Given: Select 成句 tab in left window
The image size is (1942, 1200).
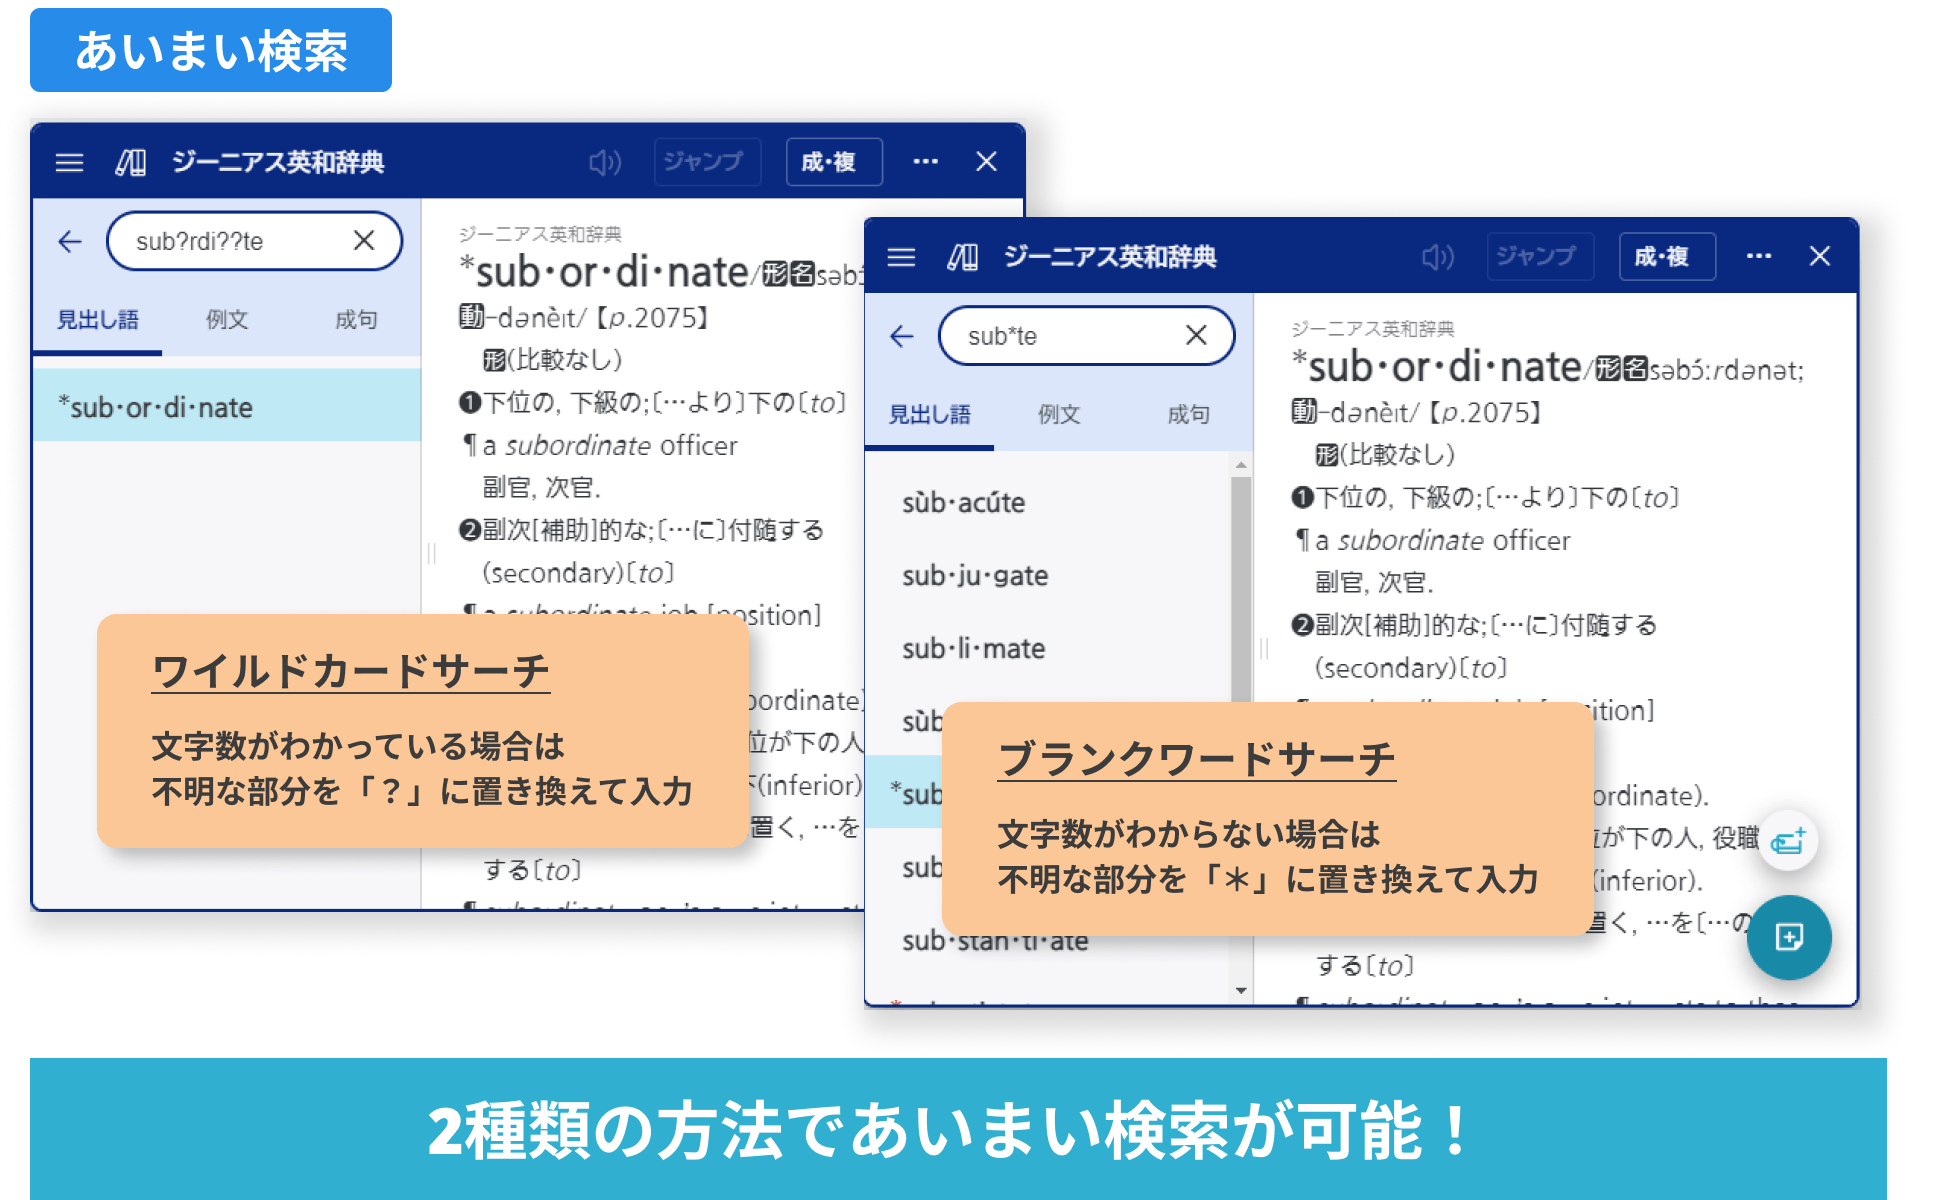Looking at the screenshot, I should click(x=356, y=320).
